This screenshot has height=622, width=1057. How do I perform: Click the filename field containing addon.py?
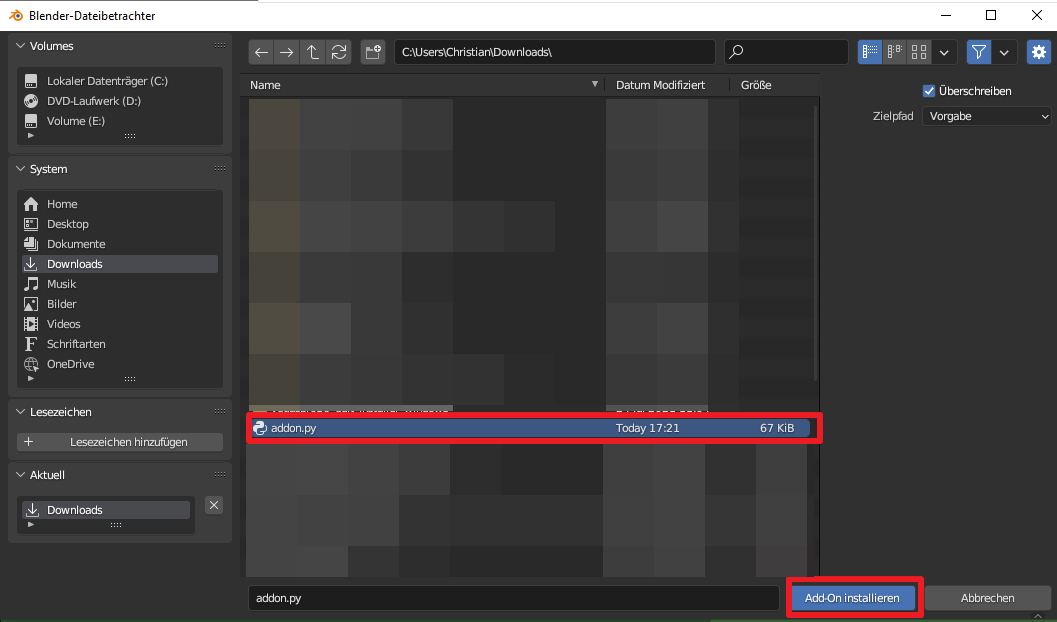tap(514, 598)
